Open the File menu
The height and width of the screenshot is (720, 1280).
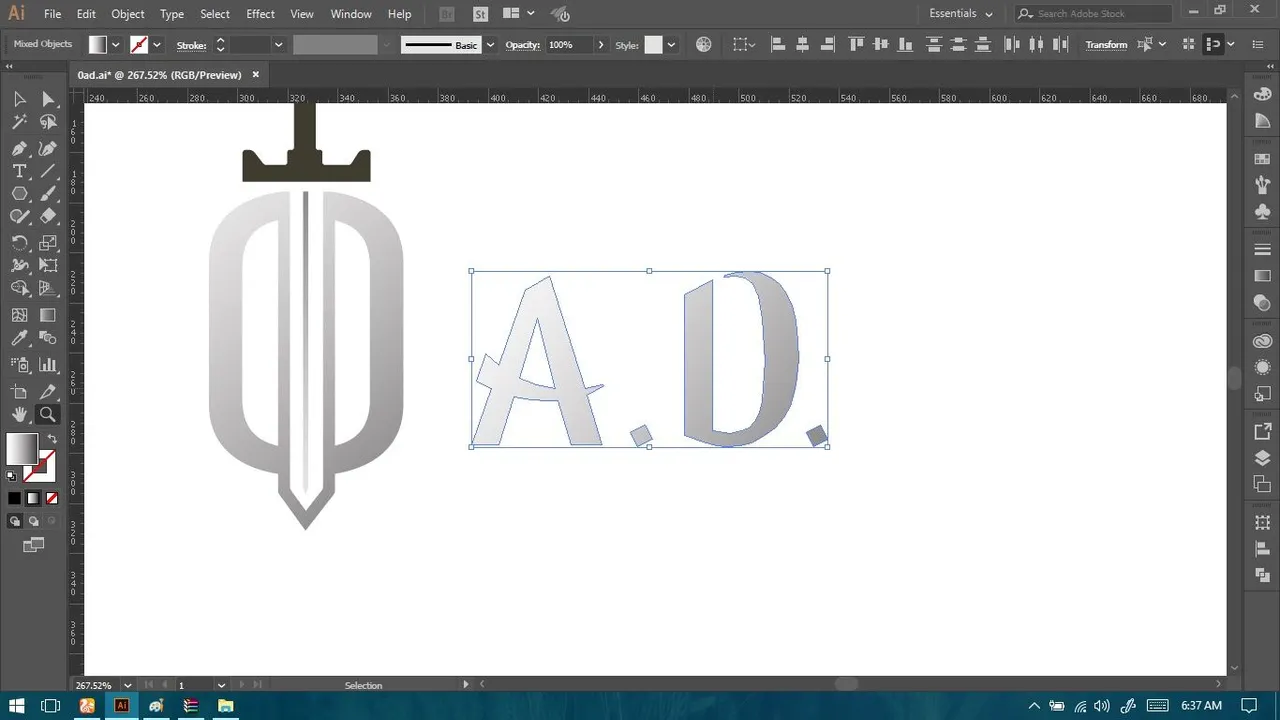pos(53,14)
